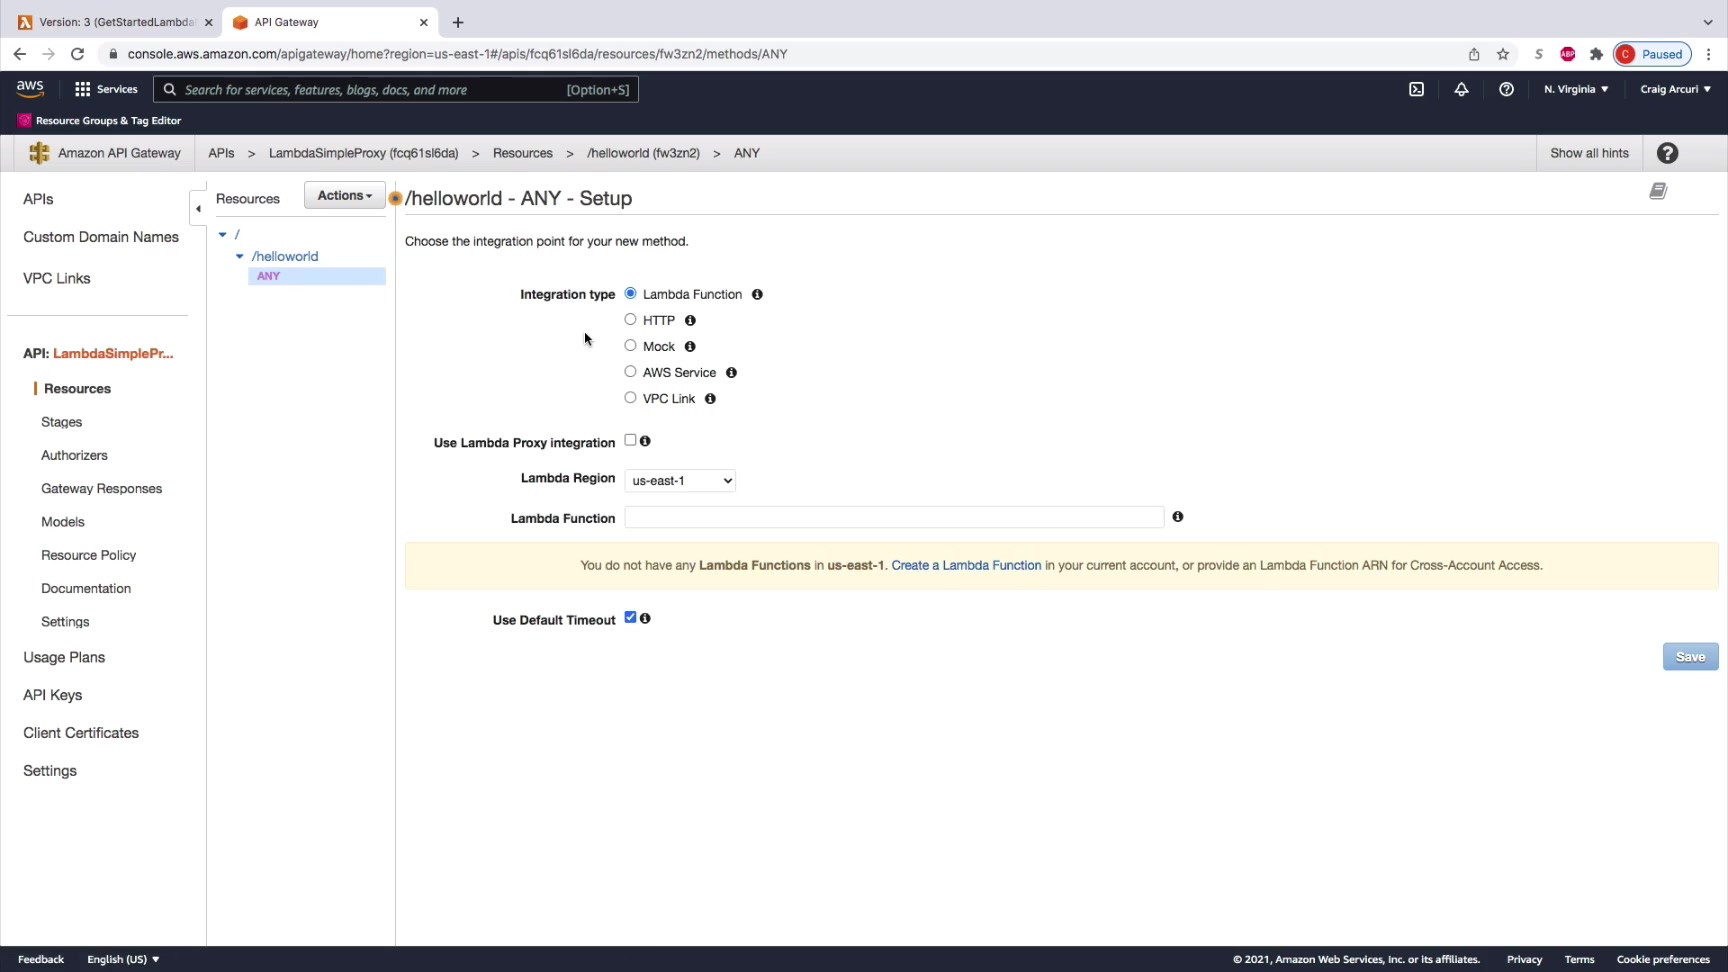Open Stages in the API menu
This screenshot has width=1728, height=972.
(x=61, y=422)
